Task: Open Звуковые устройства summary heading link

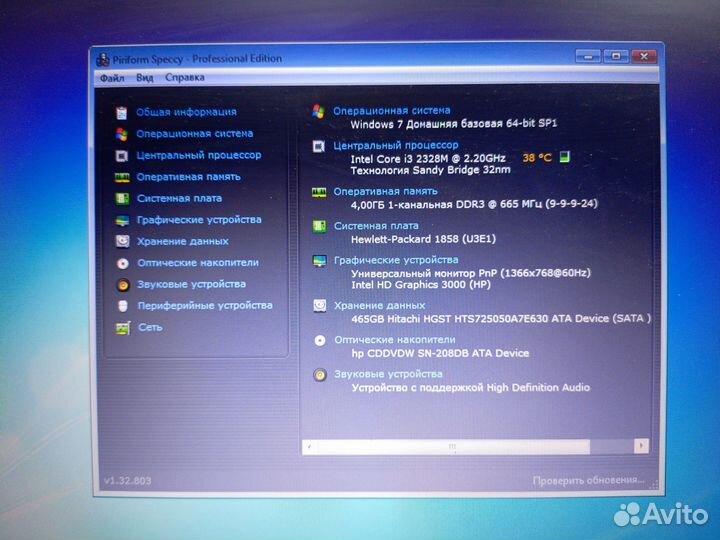Action: tap(388, 375)
